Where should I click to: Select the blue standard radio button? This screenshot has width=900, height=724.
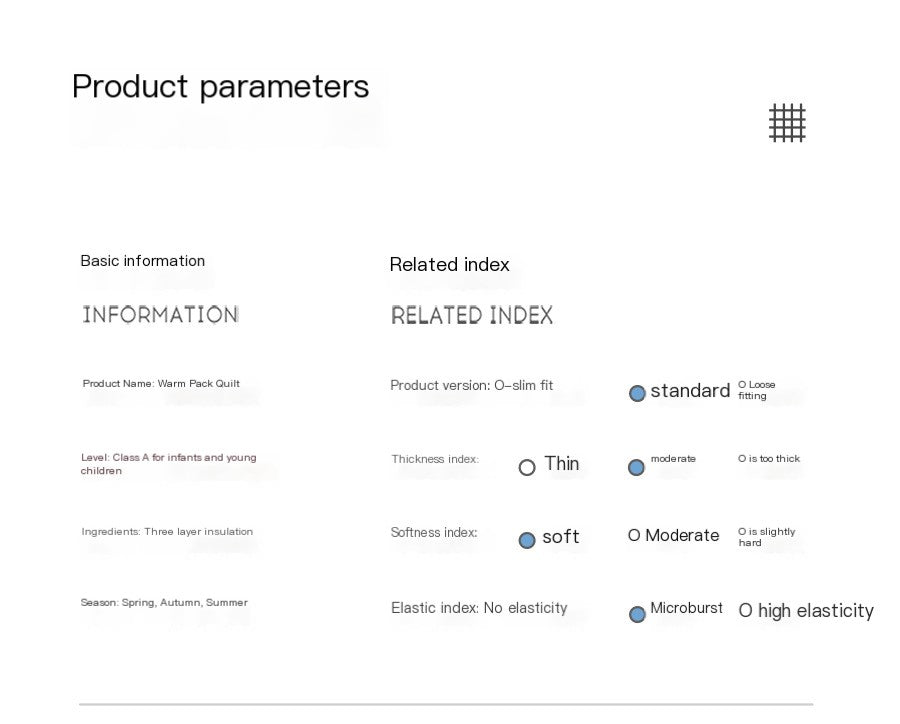point(637,393)
